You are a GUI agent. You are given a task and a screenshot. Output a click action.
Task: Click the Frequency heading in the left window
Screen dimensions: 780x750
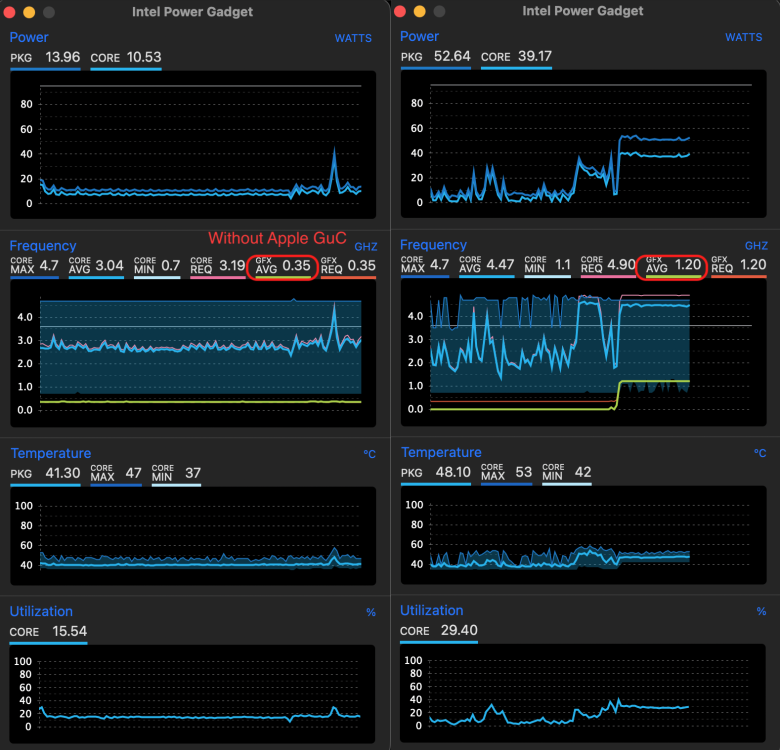(43, 246)
